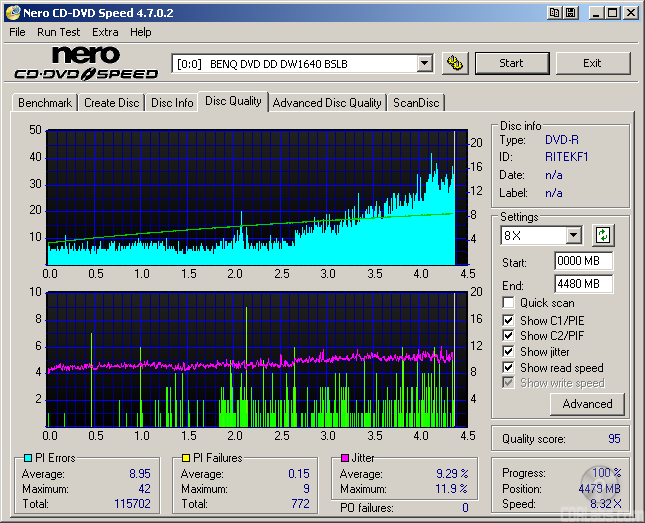
Task: Switch to the Benchmark tab
Action: click(45, 103)
